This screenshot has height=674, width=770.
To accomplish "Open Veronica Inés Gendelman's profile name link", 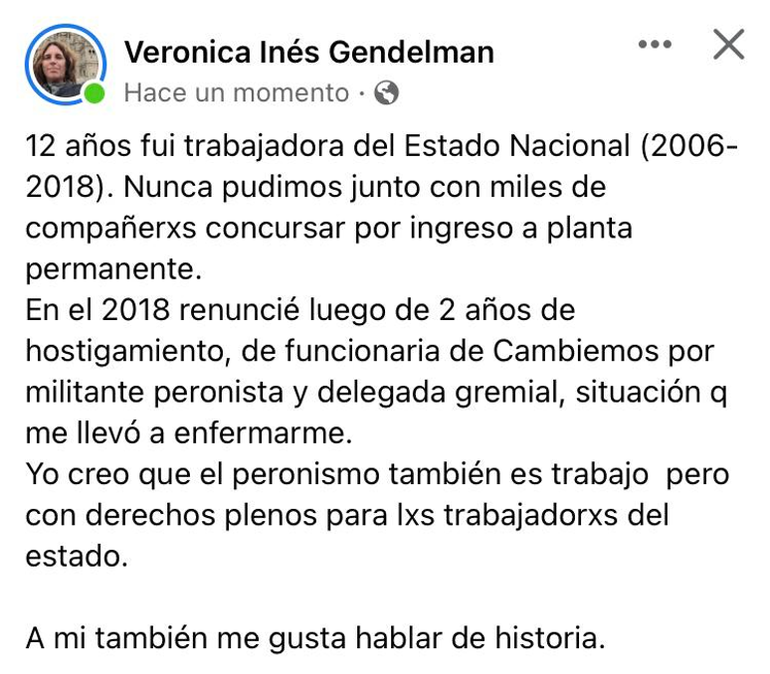I will click(308, 51).
